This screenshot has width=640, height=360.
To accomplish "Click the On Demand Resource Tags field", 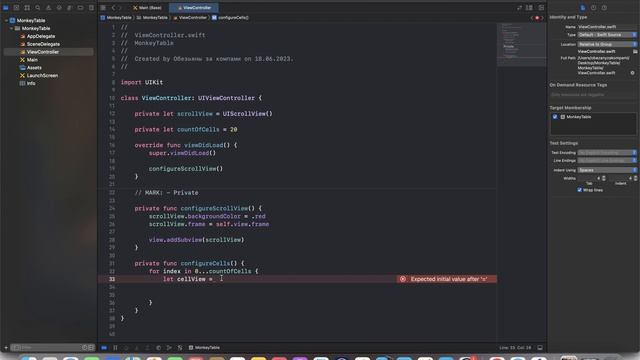I will point(593,95).
